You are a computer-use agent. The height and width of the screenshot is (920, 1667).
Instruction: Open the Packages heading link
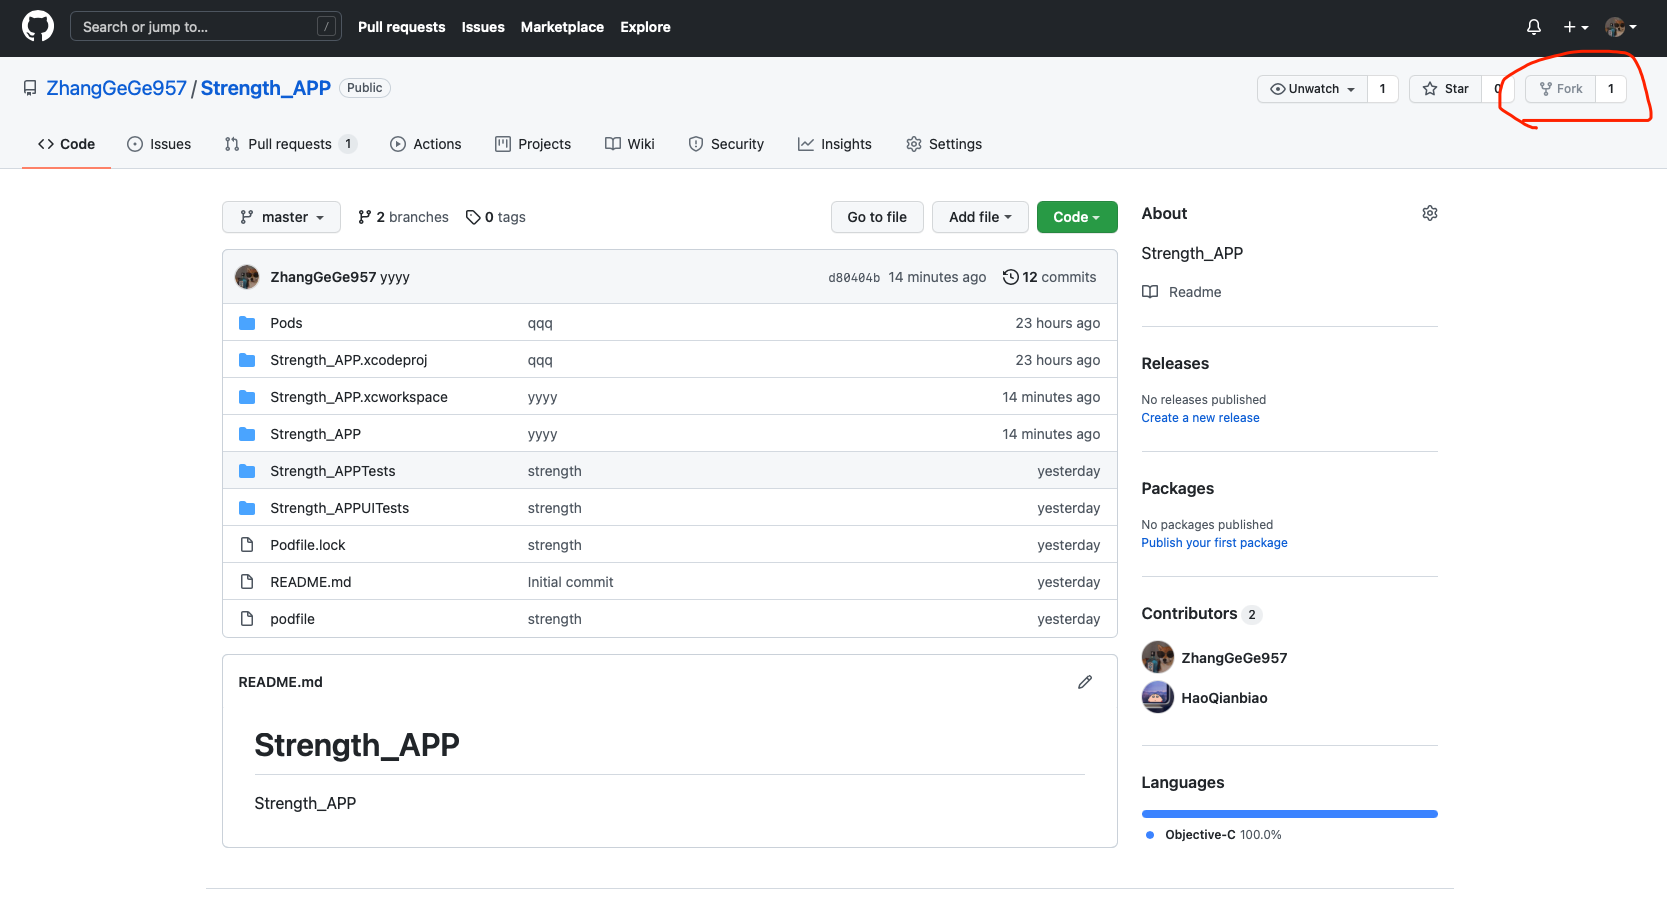click(x=1178, y=489)
